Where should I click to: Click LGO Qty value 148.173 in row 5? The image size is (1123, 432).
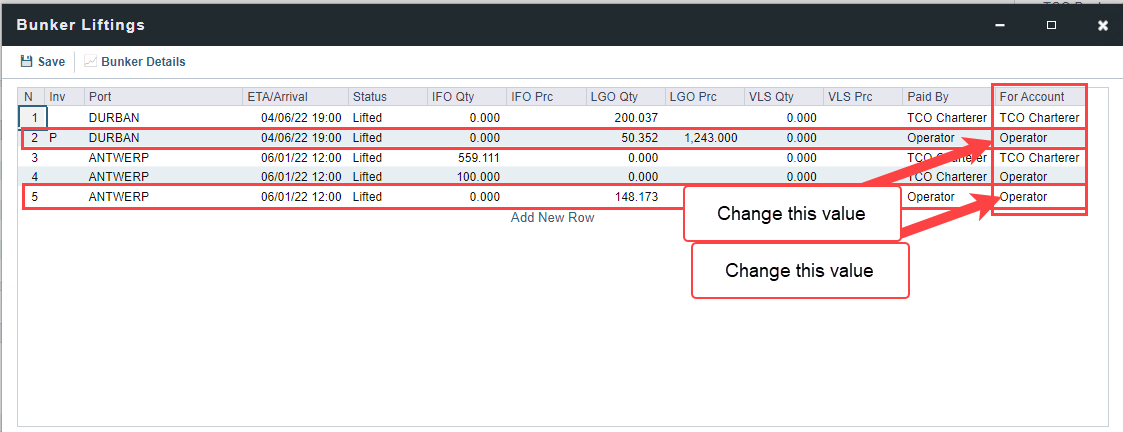pyautogui.click(x=636, y=197)
